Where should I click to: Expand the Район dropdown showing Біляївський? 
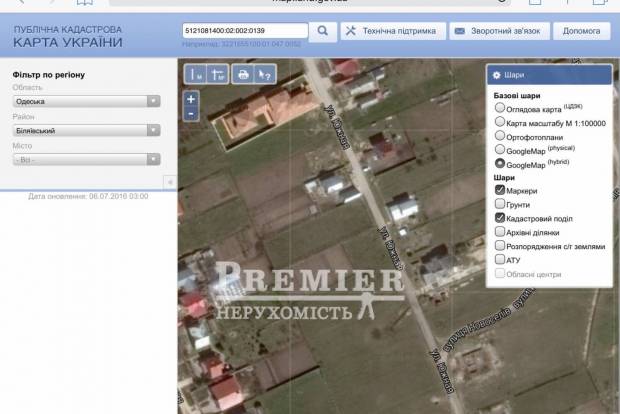coord(86,130)
